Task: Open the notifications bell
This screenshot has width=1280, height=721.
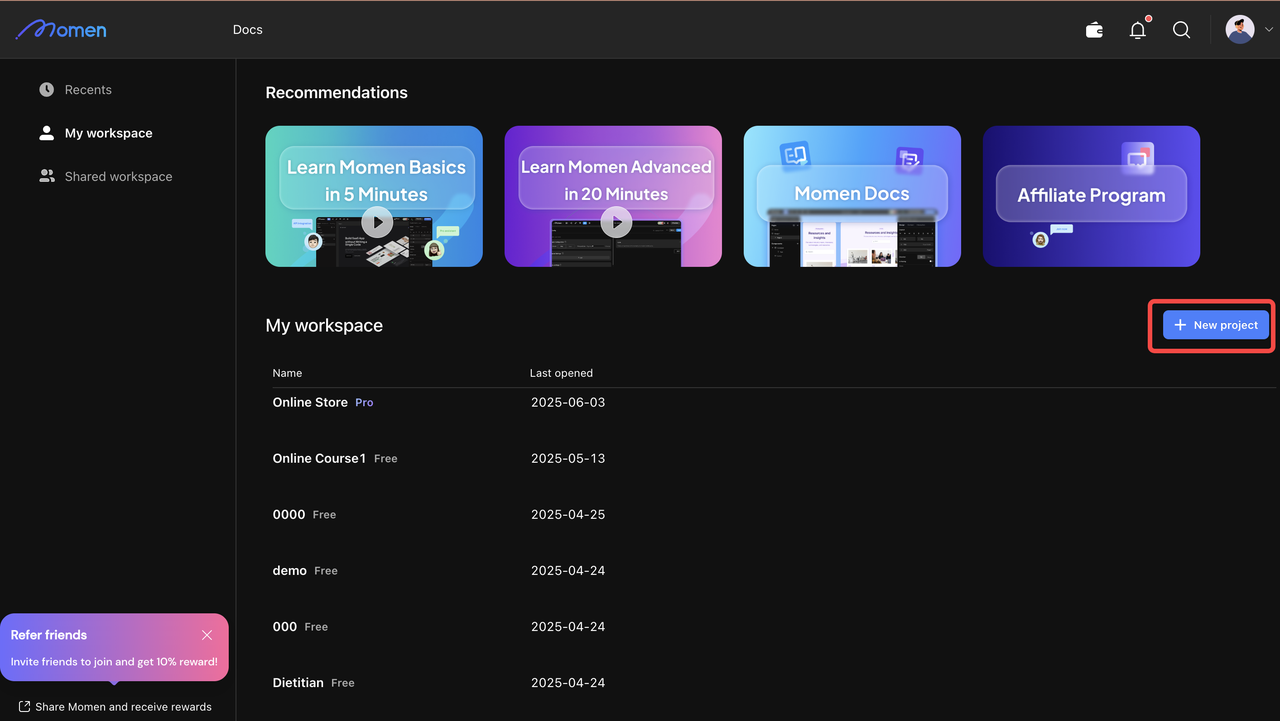Action: [x=1138, y=30]
